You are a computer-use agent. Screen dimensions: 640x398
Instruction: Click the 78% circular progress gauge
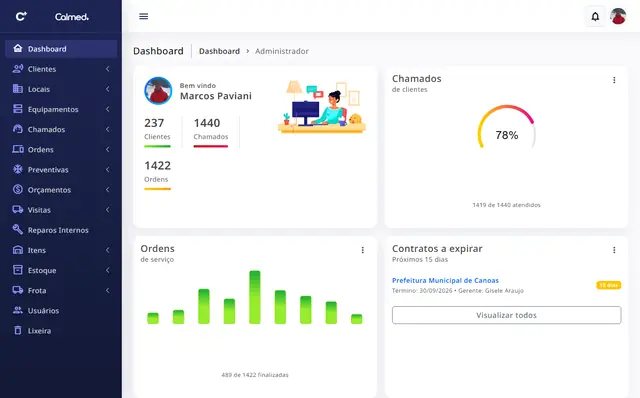(x=507, y=128)
